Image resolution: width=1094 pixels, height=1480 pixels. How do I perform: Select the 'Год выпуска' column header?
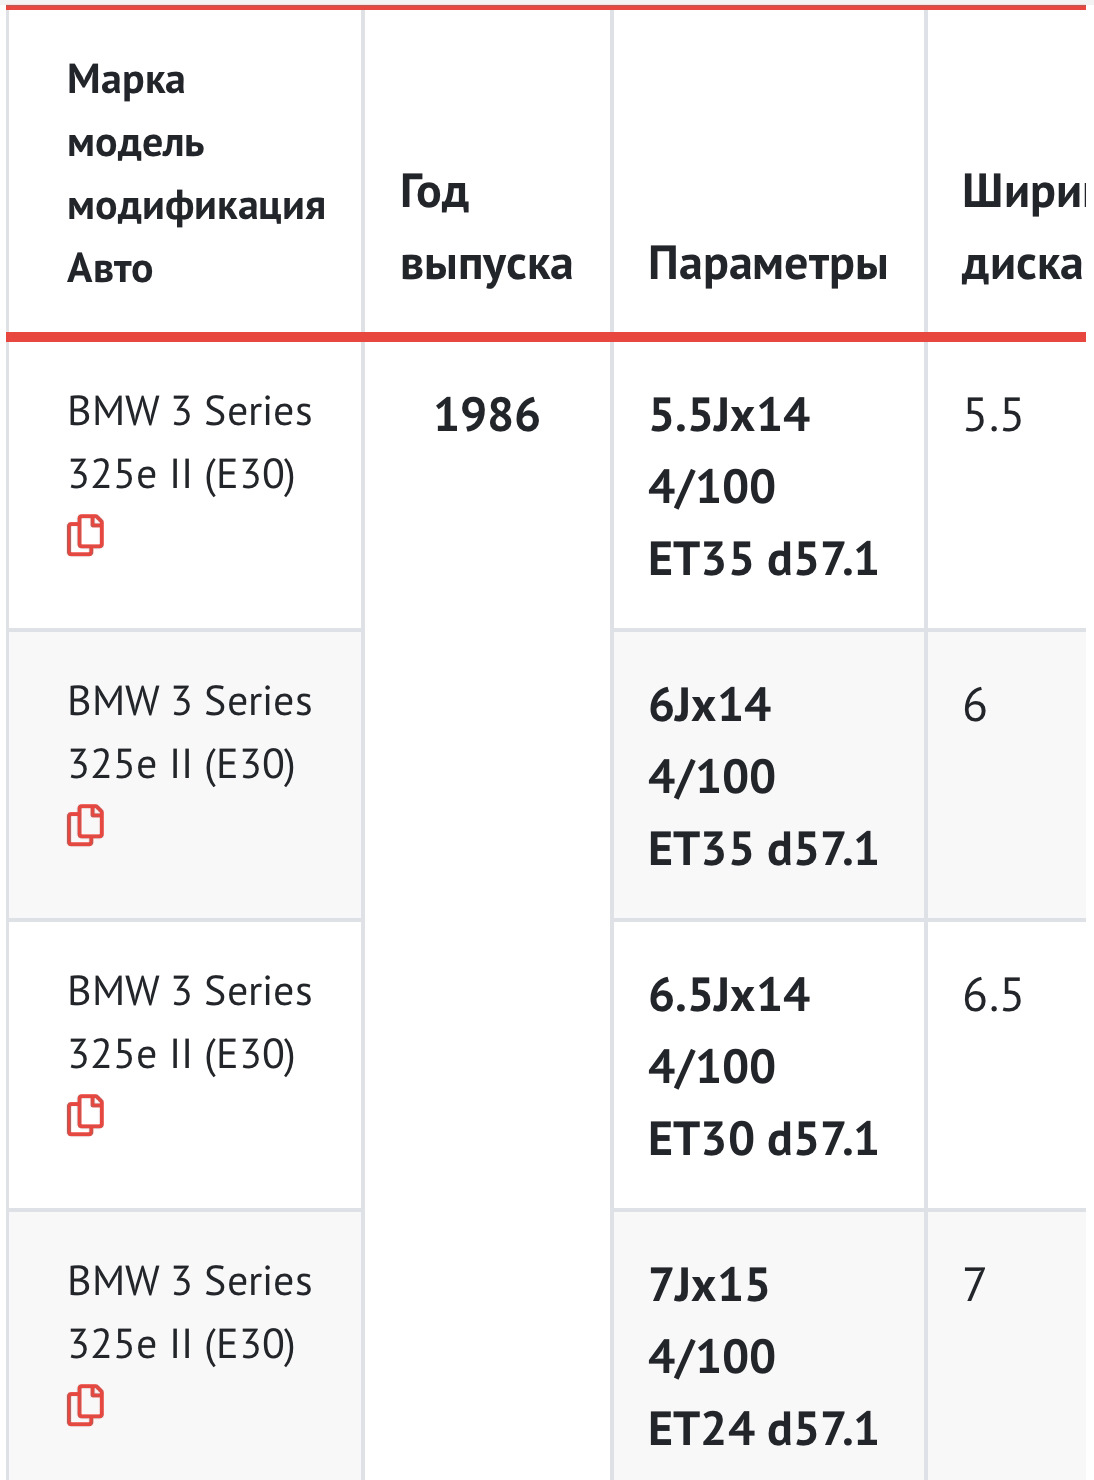pyautogui.click(x=486, y=228)
